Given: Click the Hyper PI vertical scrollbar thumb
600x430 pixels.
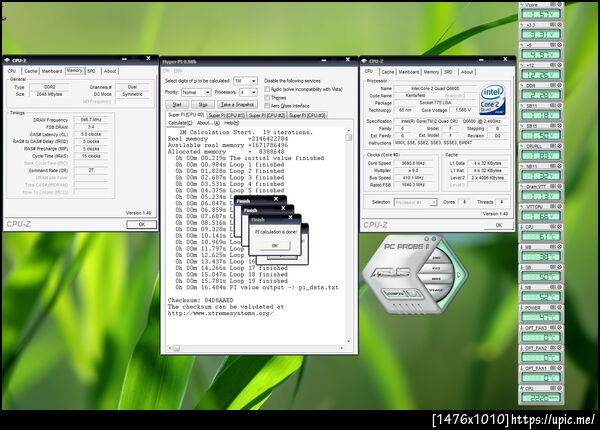Looking at the screenshot, I should pos(349,138).
